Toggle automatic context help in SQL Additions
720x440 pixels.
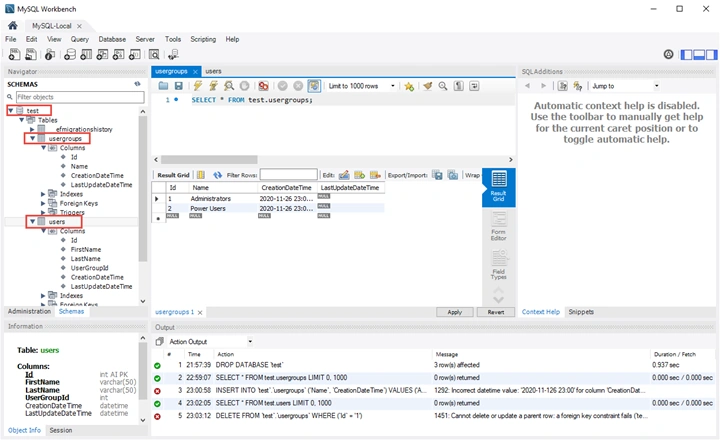pyautogui.click(x=578, y=86)
